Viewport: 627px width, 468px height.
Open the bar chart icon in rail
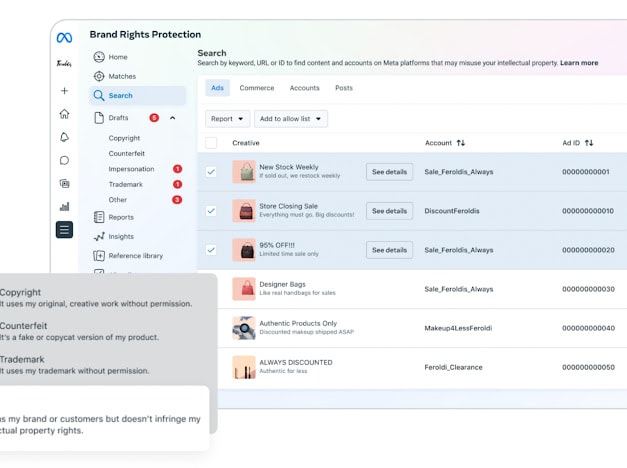(x=64, y=206)
